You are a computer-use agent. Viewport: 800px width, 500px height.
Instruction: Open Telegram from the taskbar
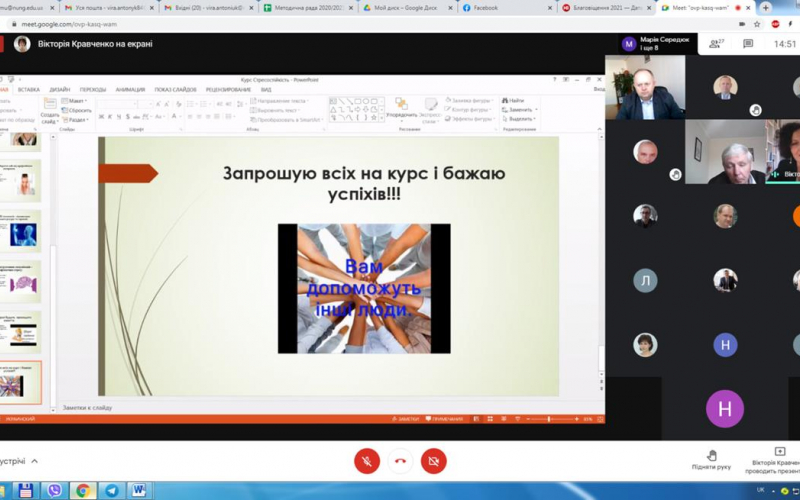[x=111, y=490]
